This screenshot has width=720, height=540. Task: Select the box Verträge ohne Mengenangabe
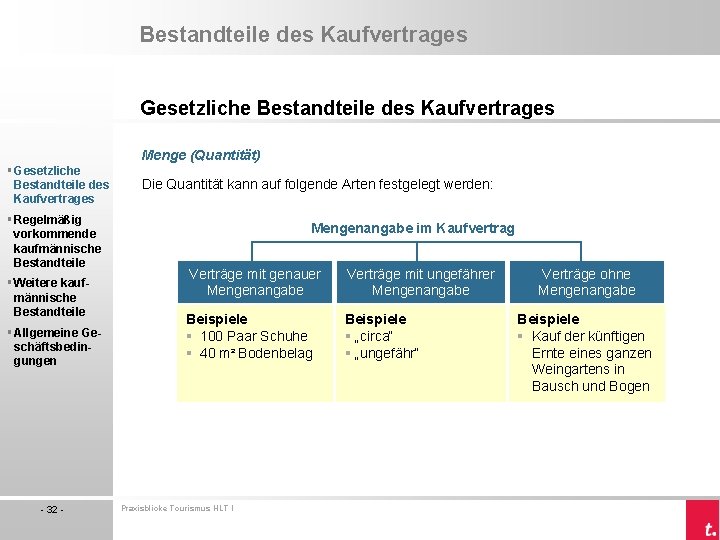587,282
